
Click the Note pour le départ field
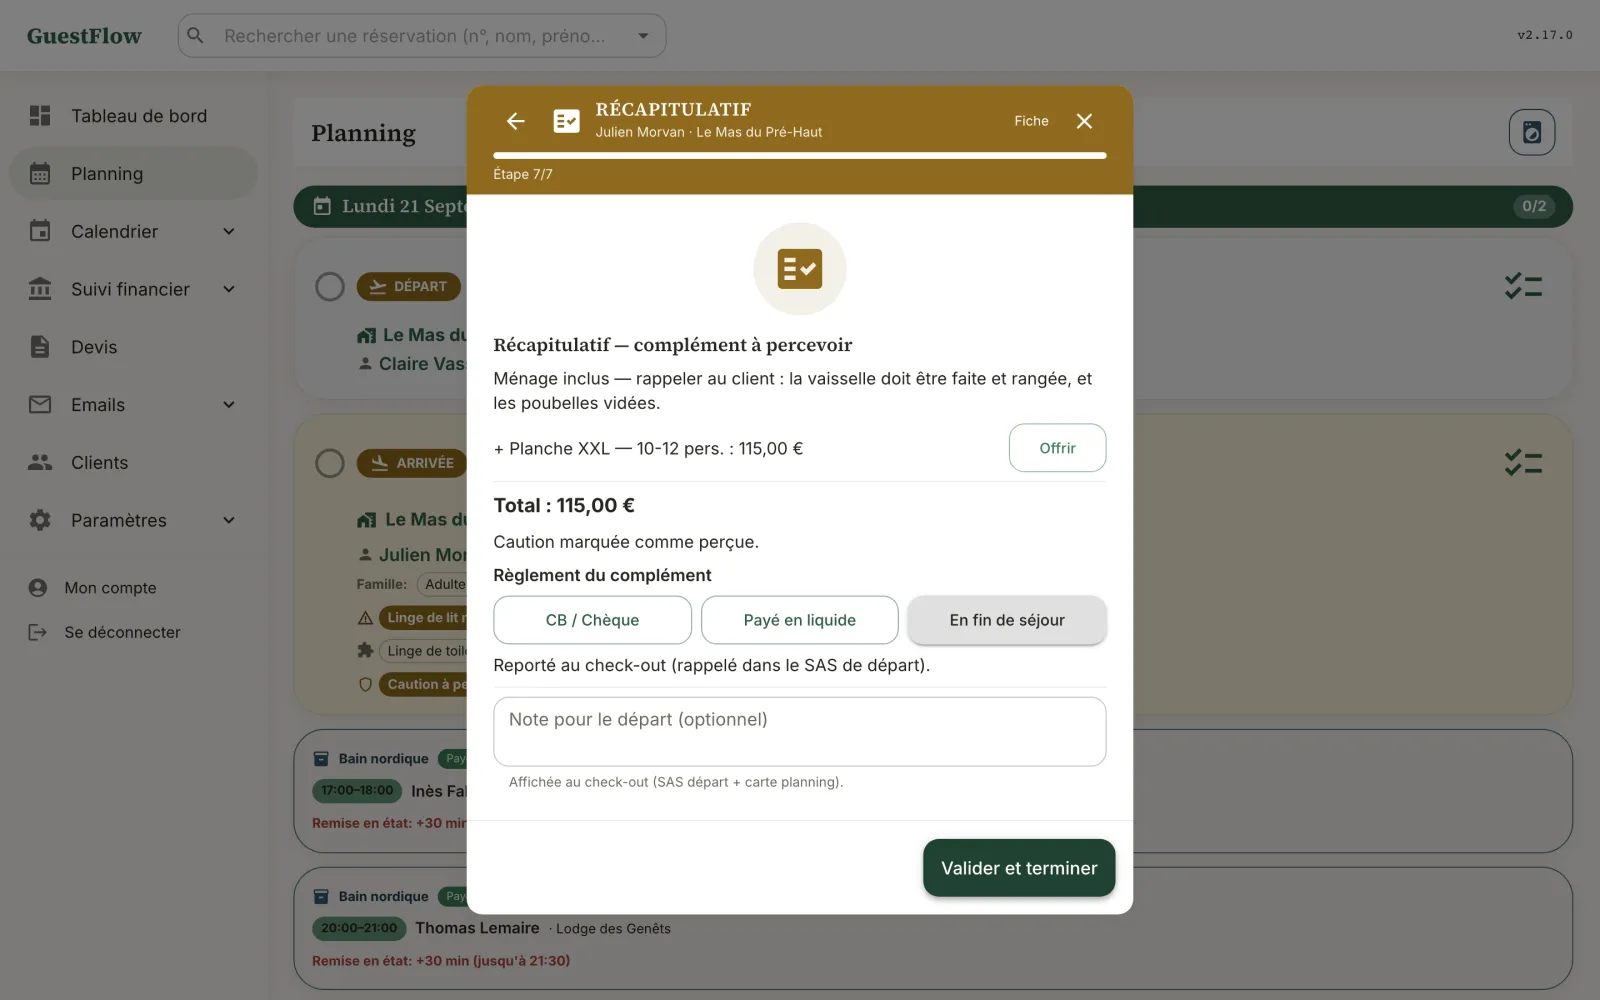click(x=800, y=732)
